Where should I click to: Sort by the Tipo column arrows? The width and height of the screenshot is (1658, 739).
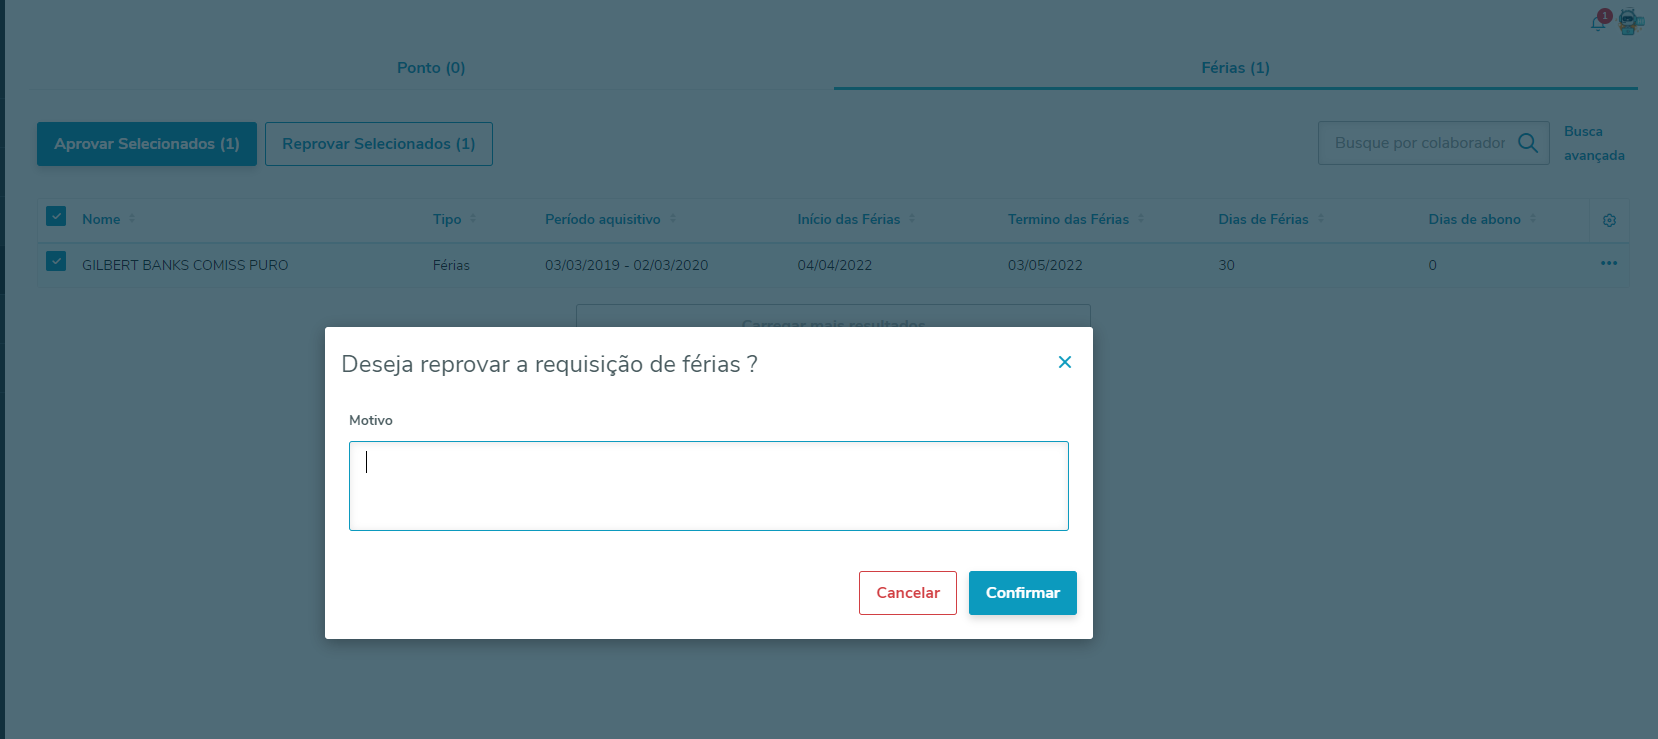tap(473, 219)
